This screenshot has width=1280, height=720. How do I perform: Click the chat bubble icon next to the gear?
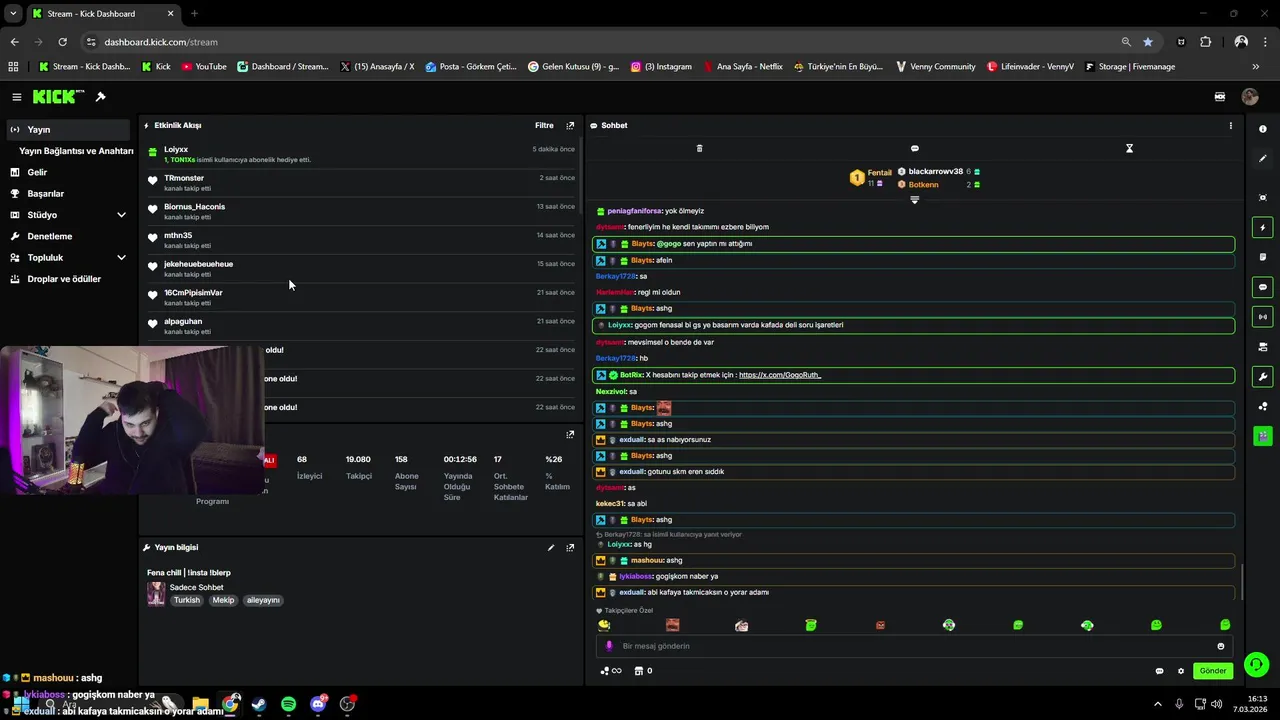1159,671
